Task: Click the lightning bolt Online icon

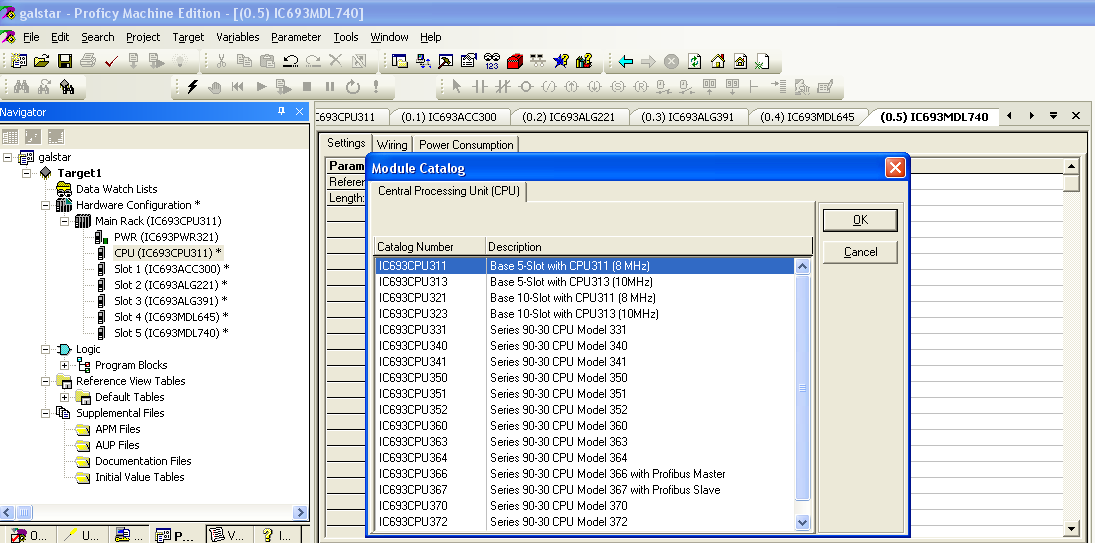Action: (x=192, y=87)
